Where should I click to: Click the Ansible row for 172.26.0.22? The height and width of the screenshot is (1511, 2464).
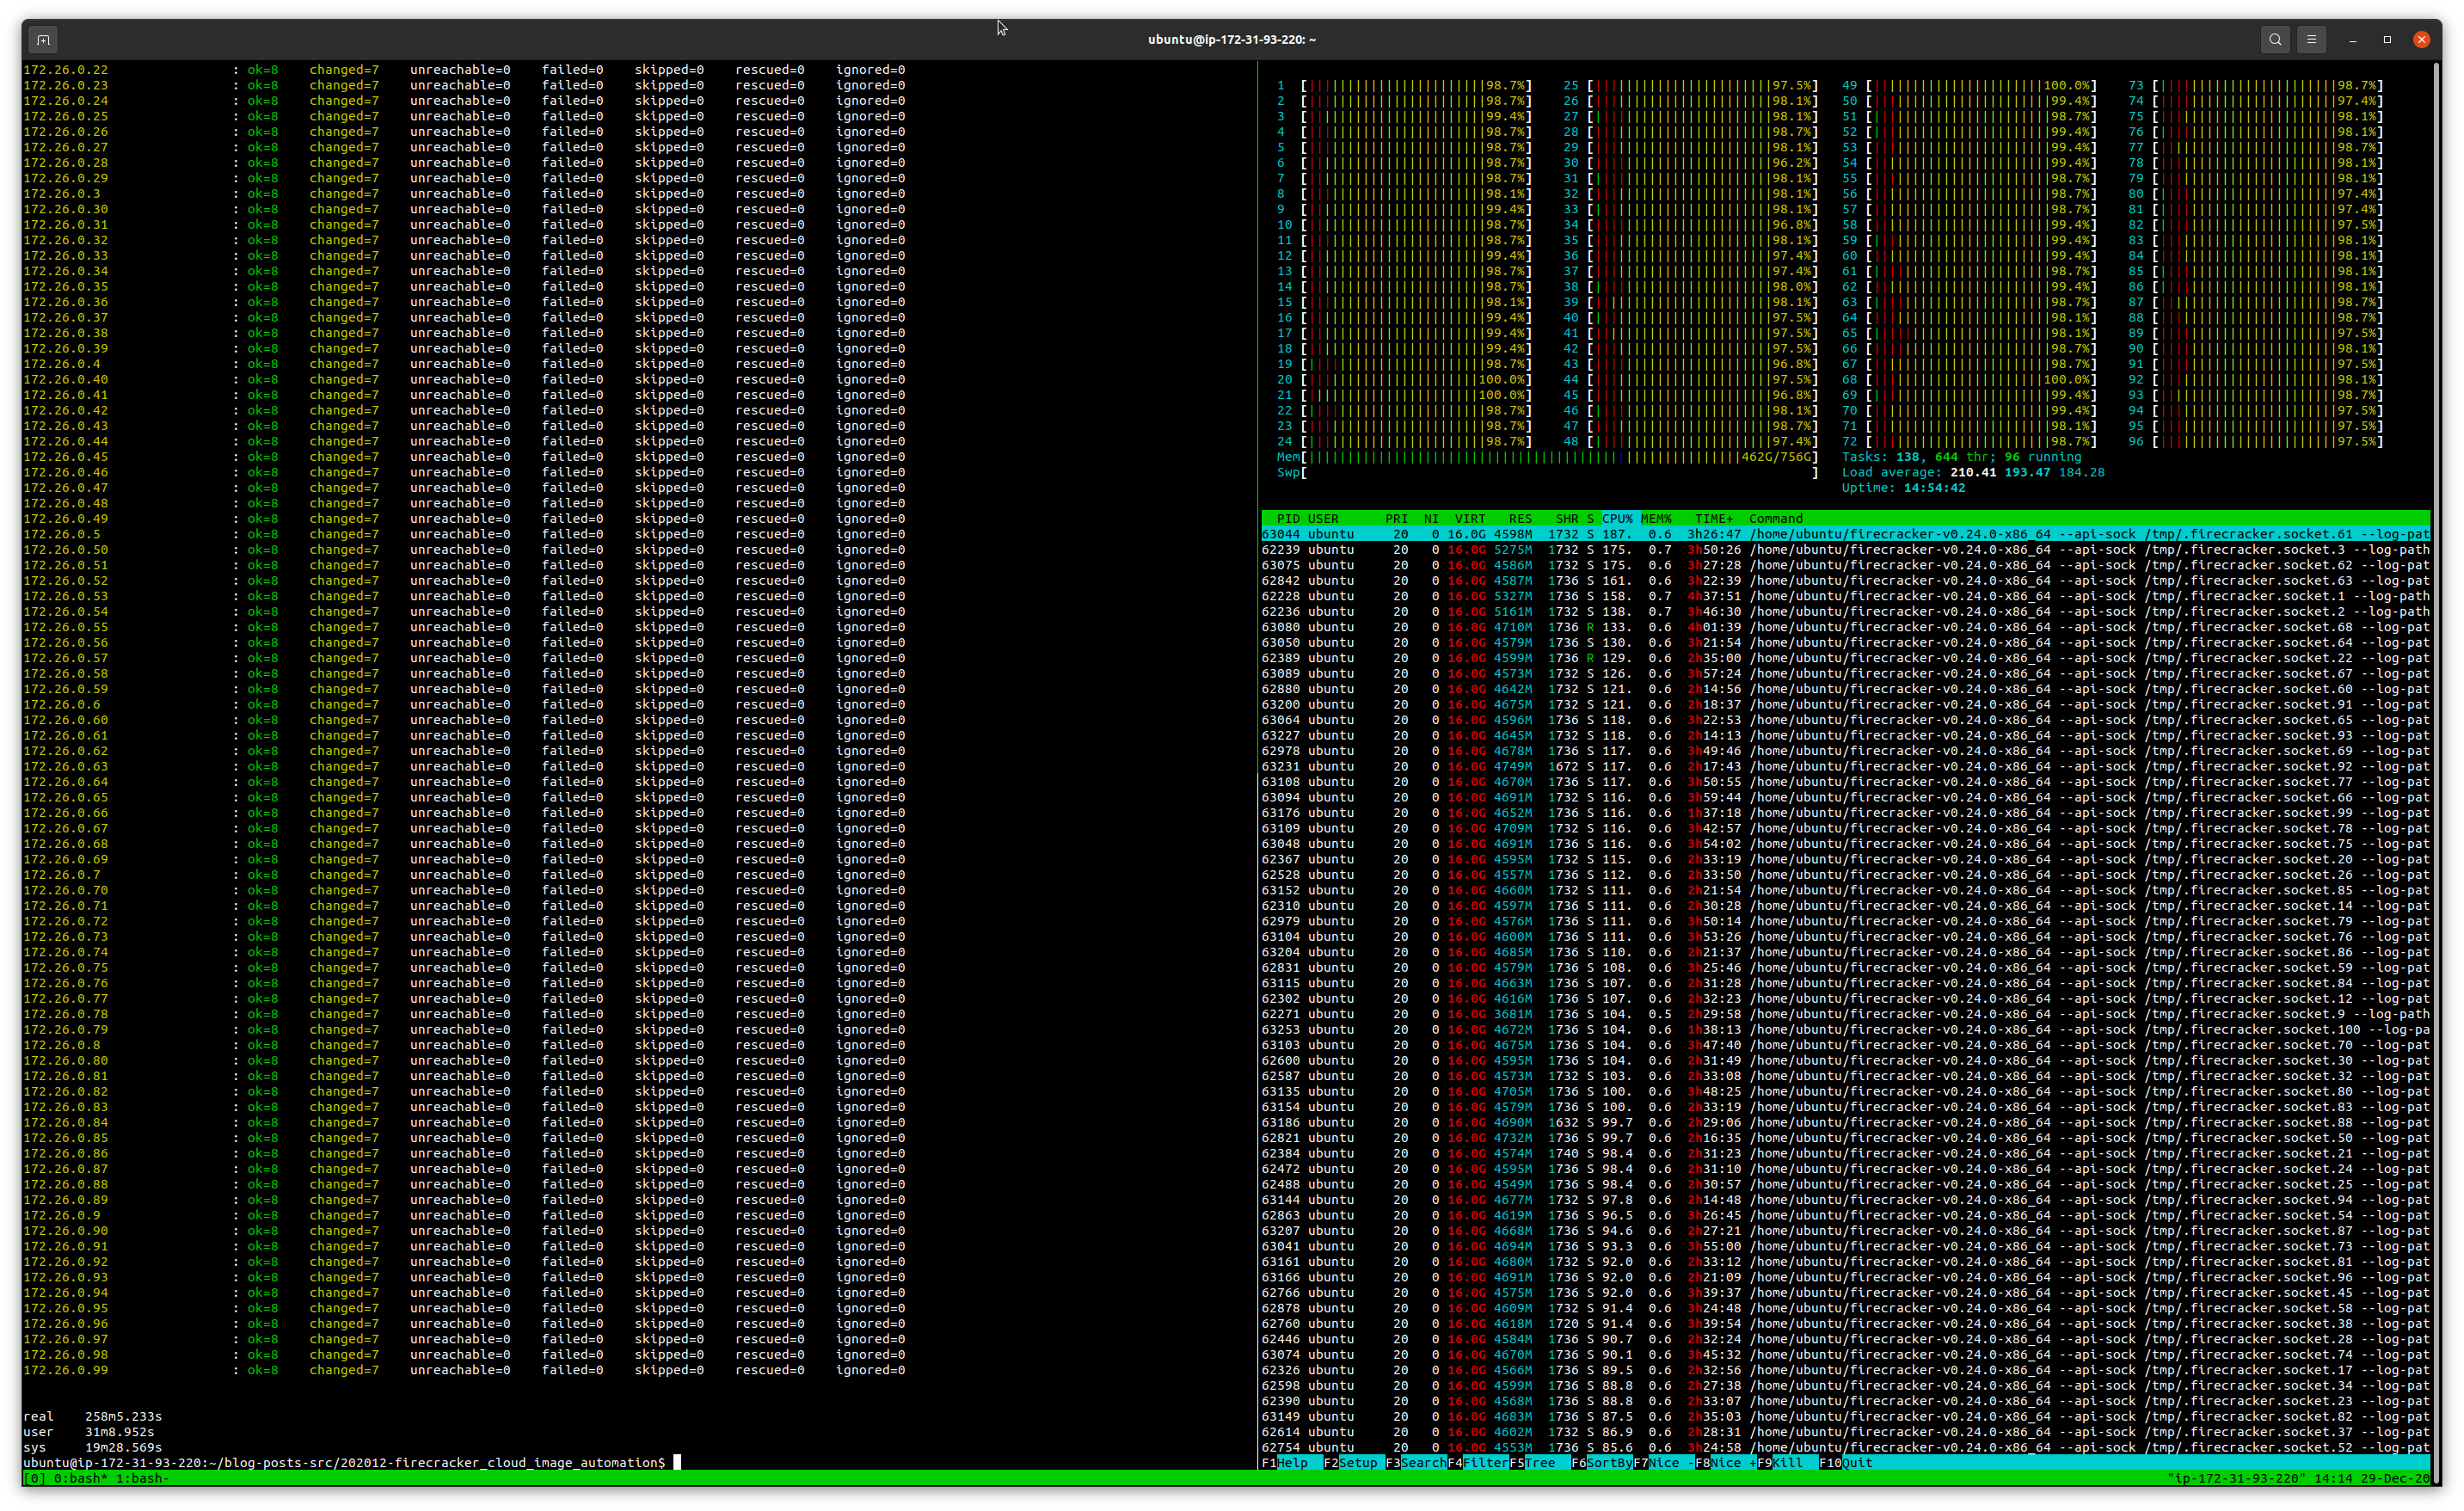tap(464, 70)
